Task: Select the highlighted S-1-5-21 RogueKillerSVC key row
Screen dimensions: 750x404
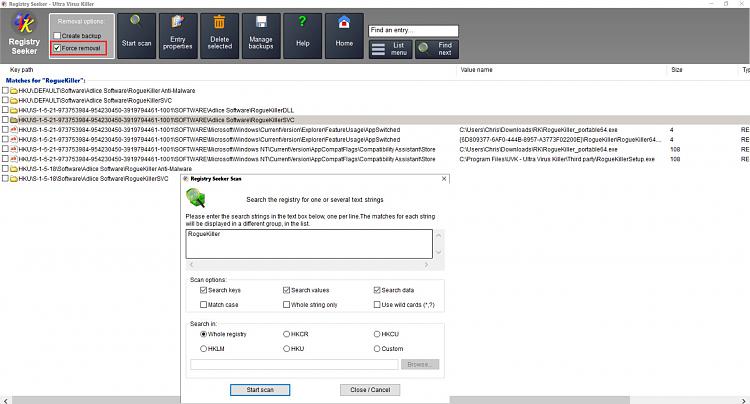Action: pyautogui.click(x=375, y=120)
